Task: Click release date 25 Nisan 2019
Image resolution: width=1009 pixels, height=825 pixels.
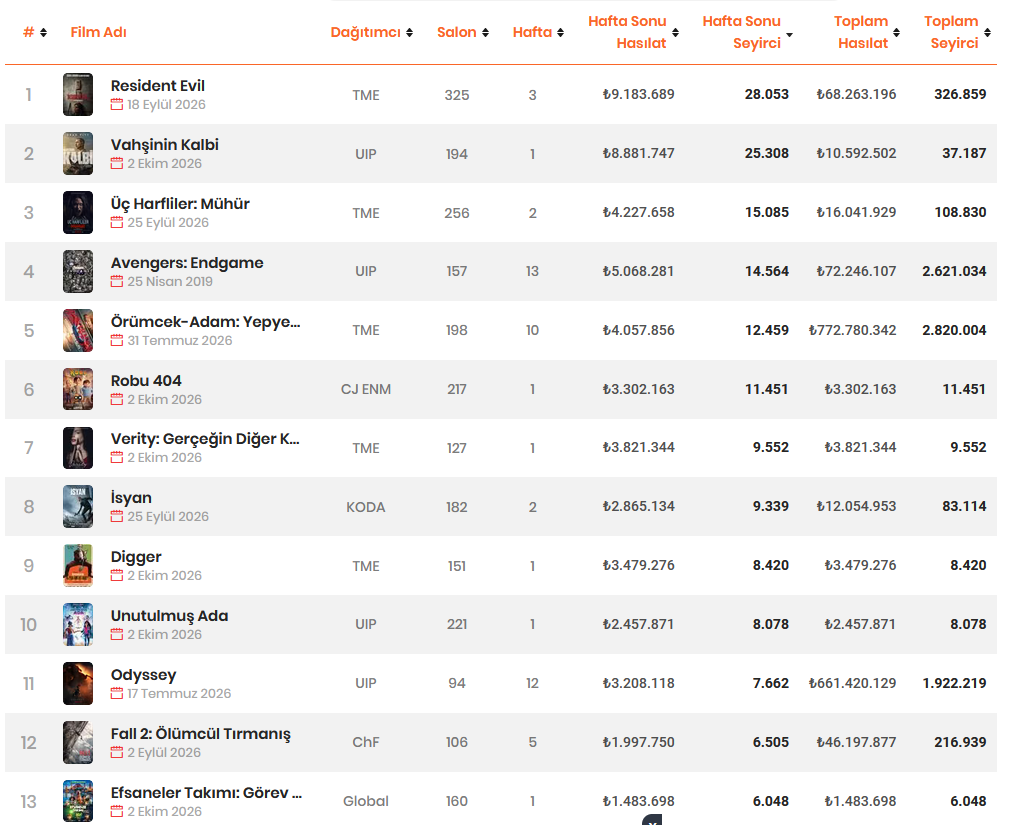Action: [170, 281]
